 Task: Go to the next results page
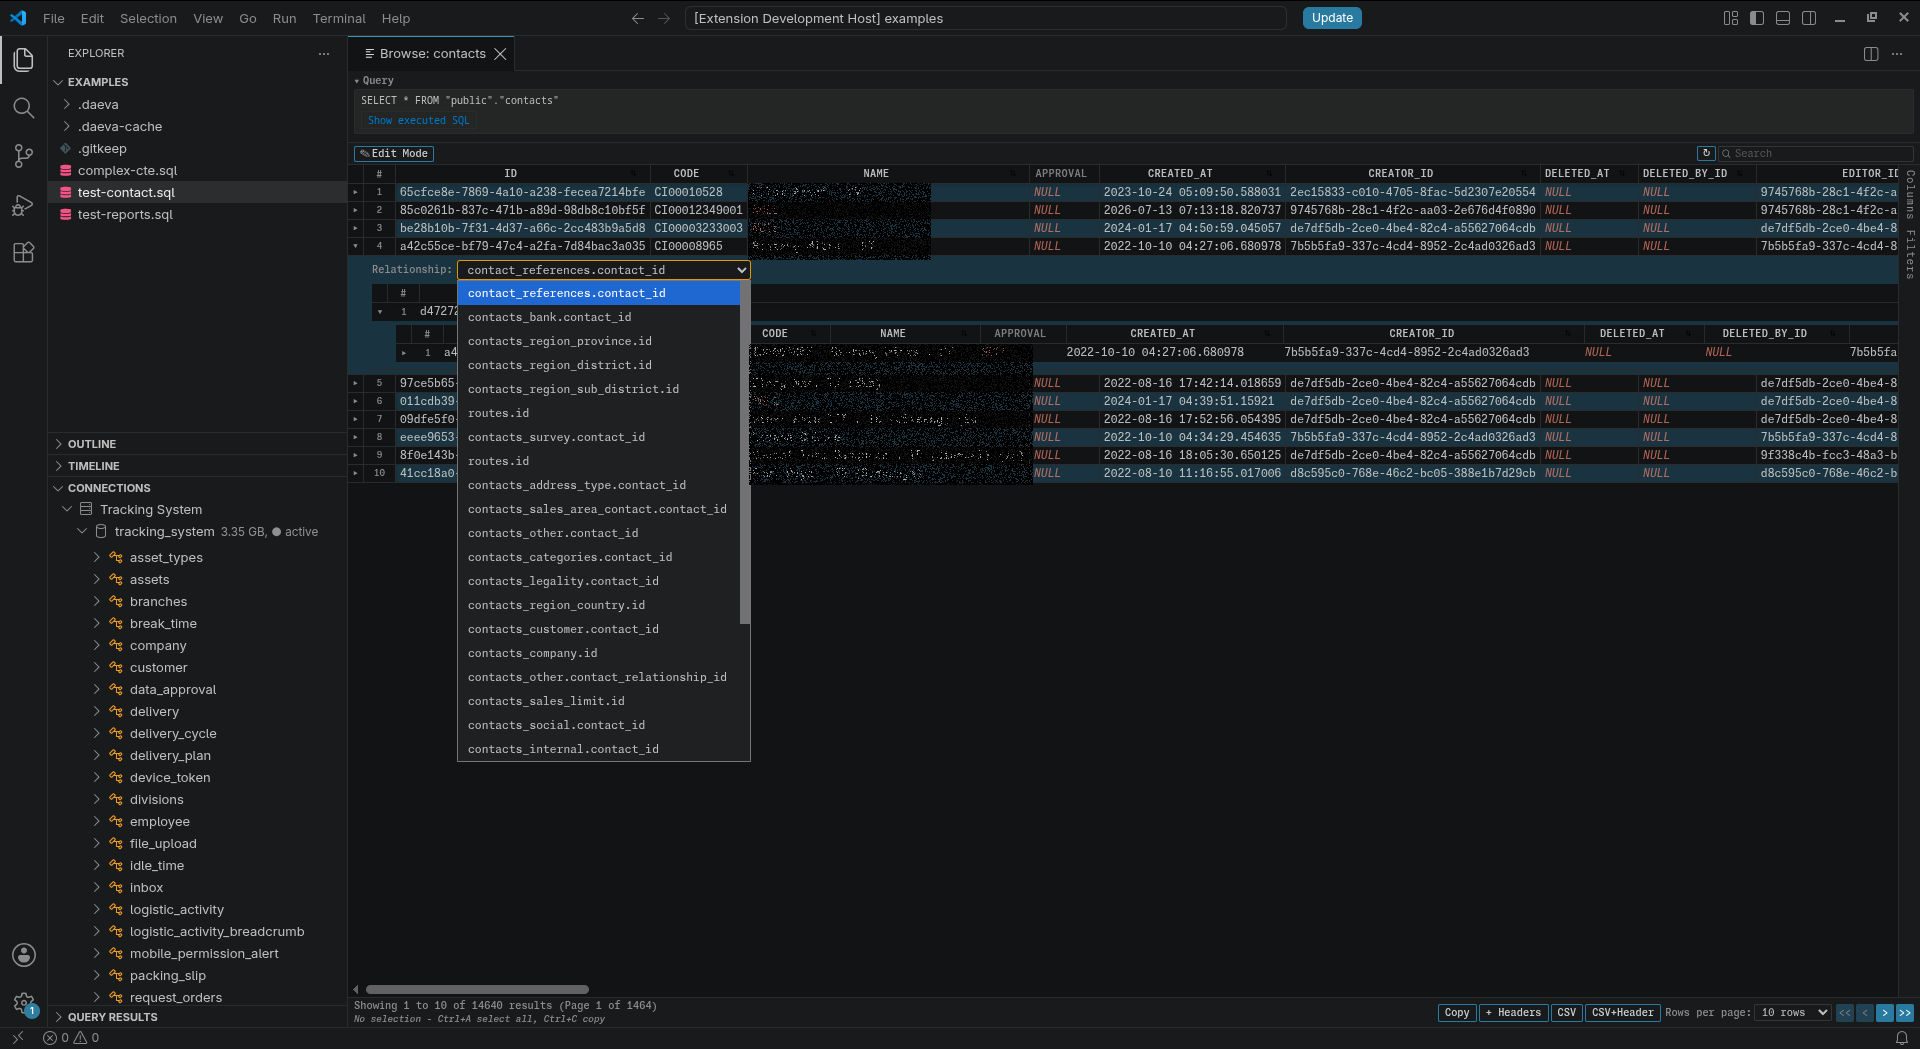pyautogui.click(x=1885, y=1013)
